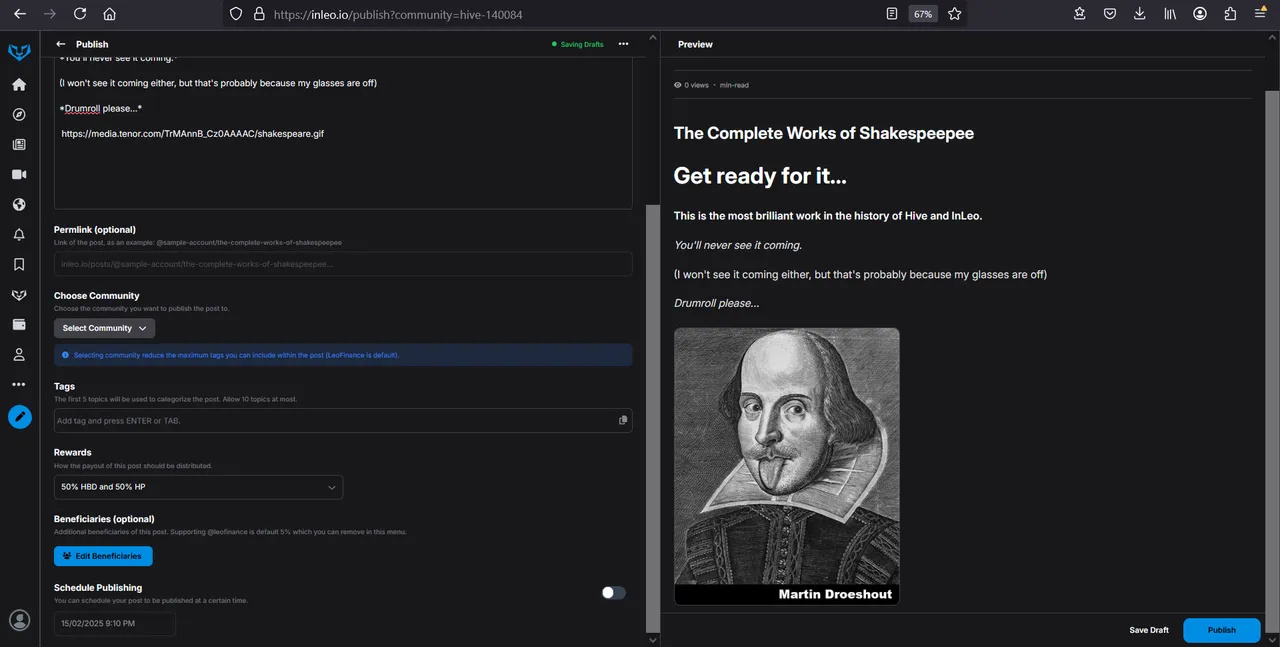The width and height of the screenshot is (1280, 647).
Task: Toggle Firefox reader view icon
Action: [x=892, y=14]
